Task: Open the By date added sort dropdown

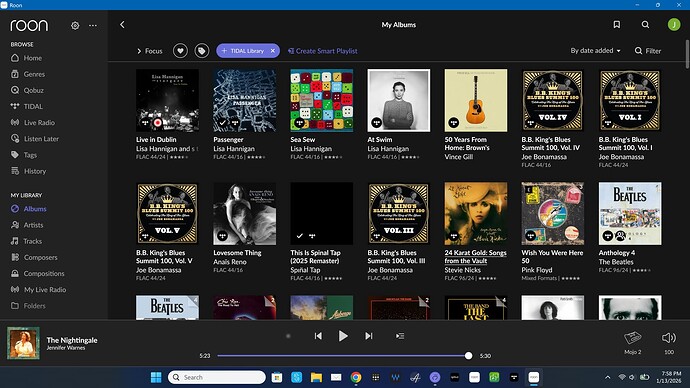Action: click(595, 51)
